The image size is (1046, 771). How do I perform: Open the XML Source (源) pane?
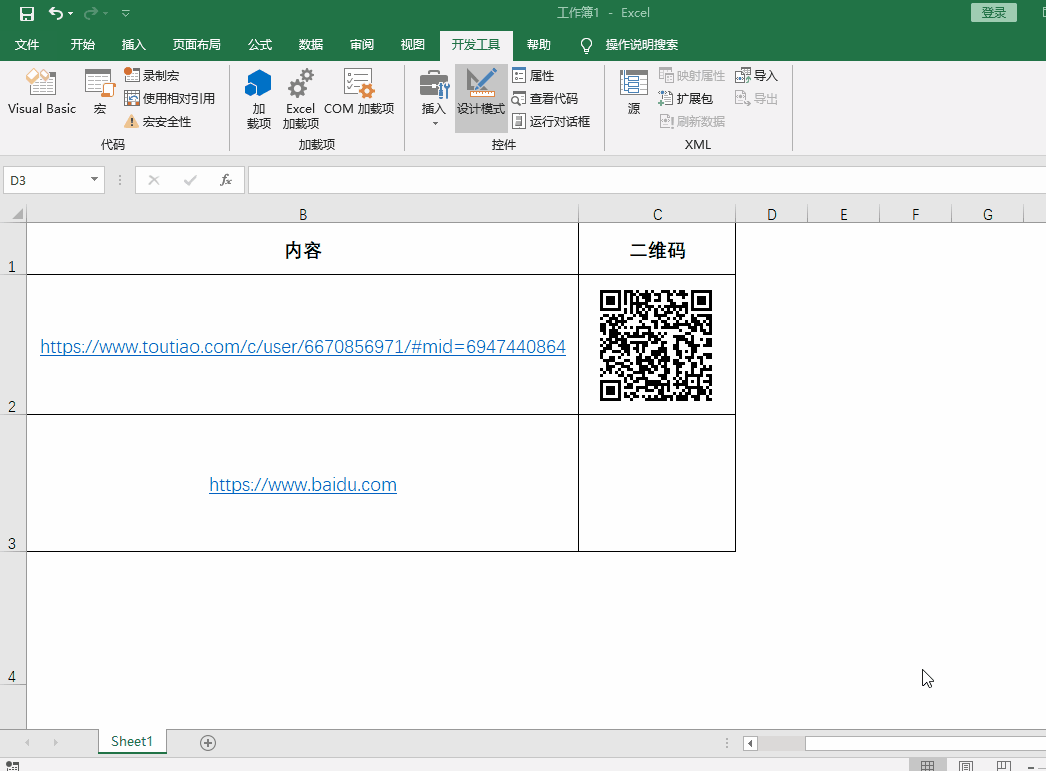(x=634, y=92)
